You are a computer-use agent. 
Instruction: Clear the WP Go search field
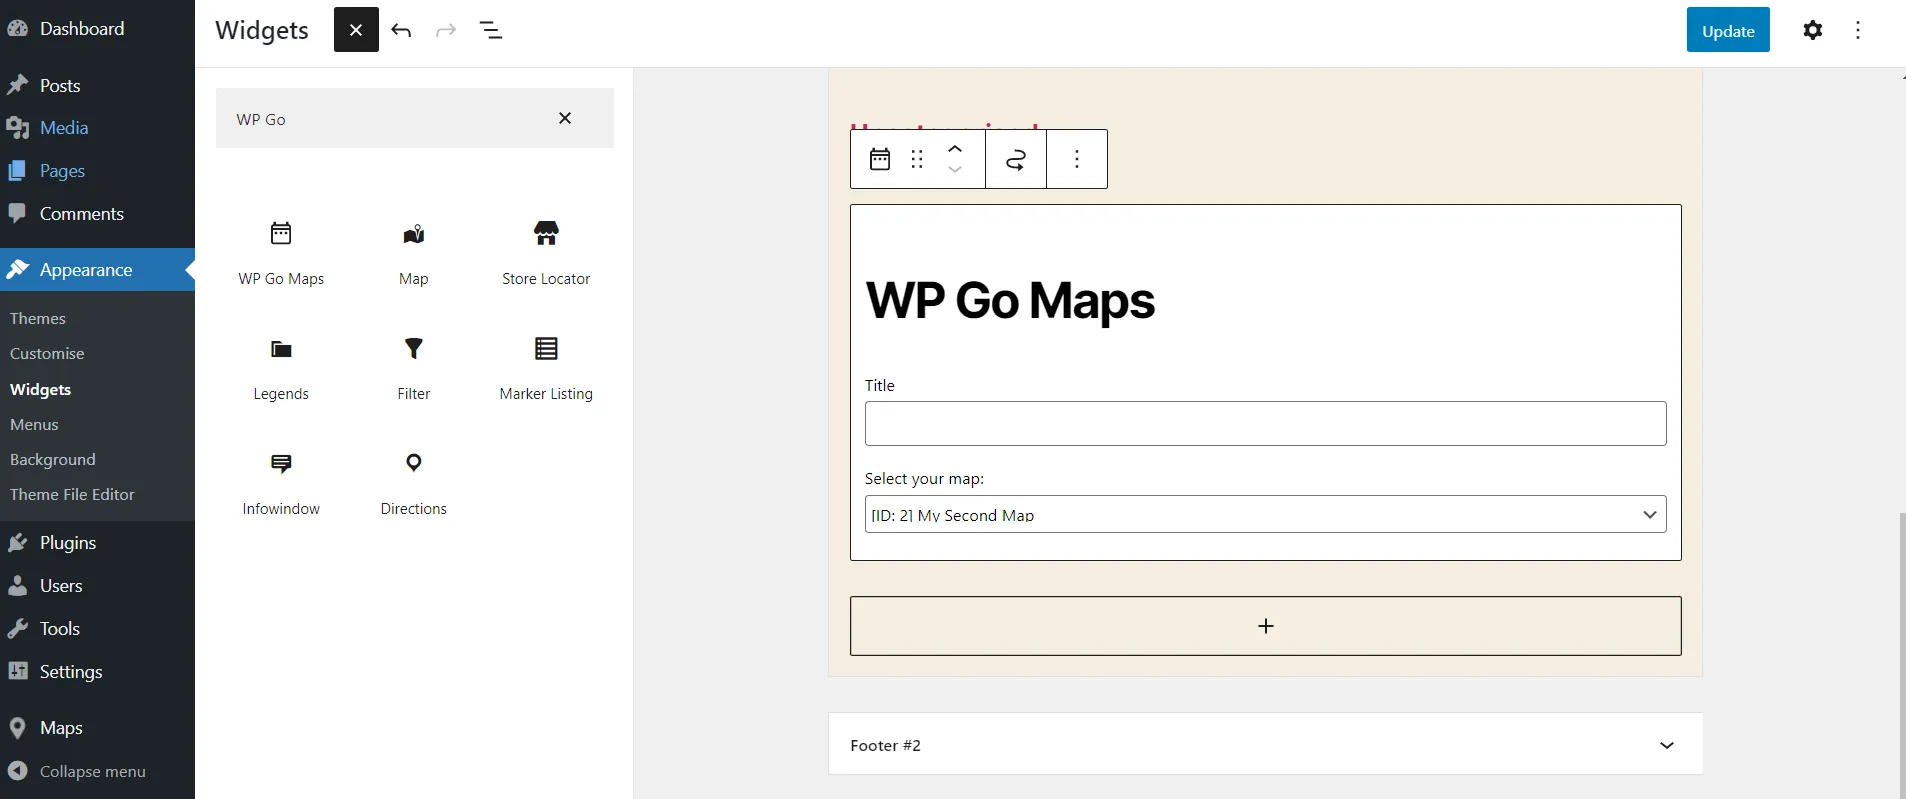565,118
